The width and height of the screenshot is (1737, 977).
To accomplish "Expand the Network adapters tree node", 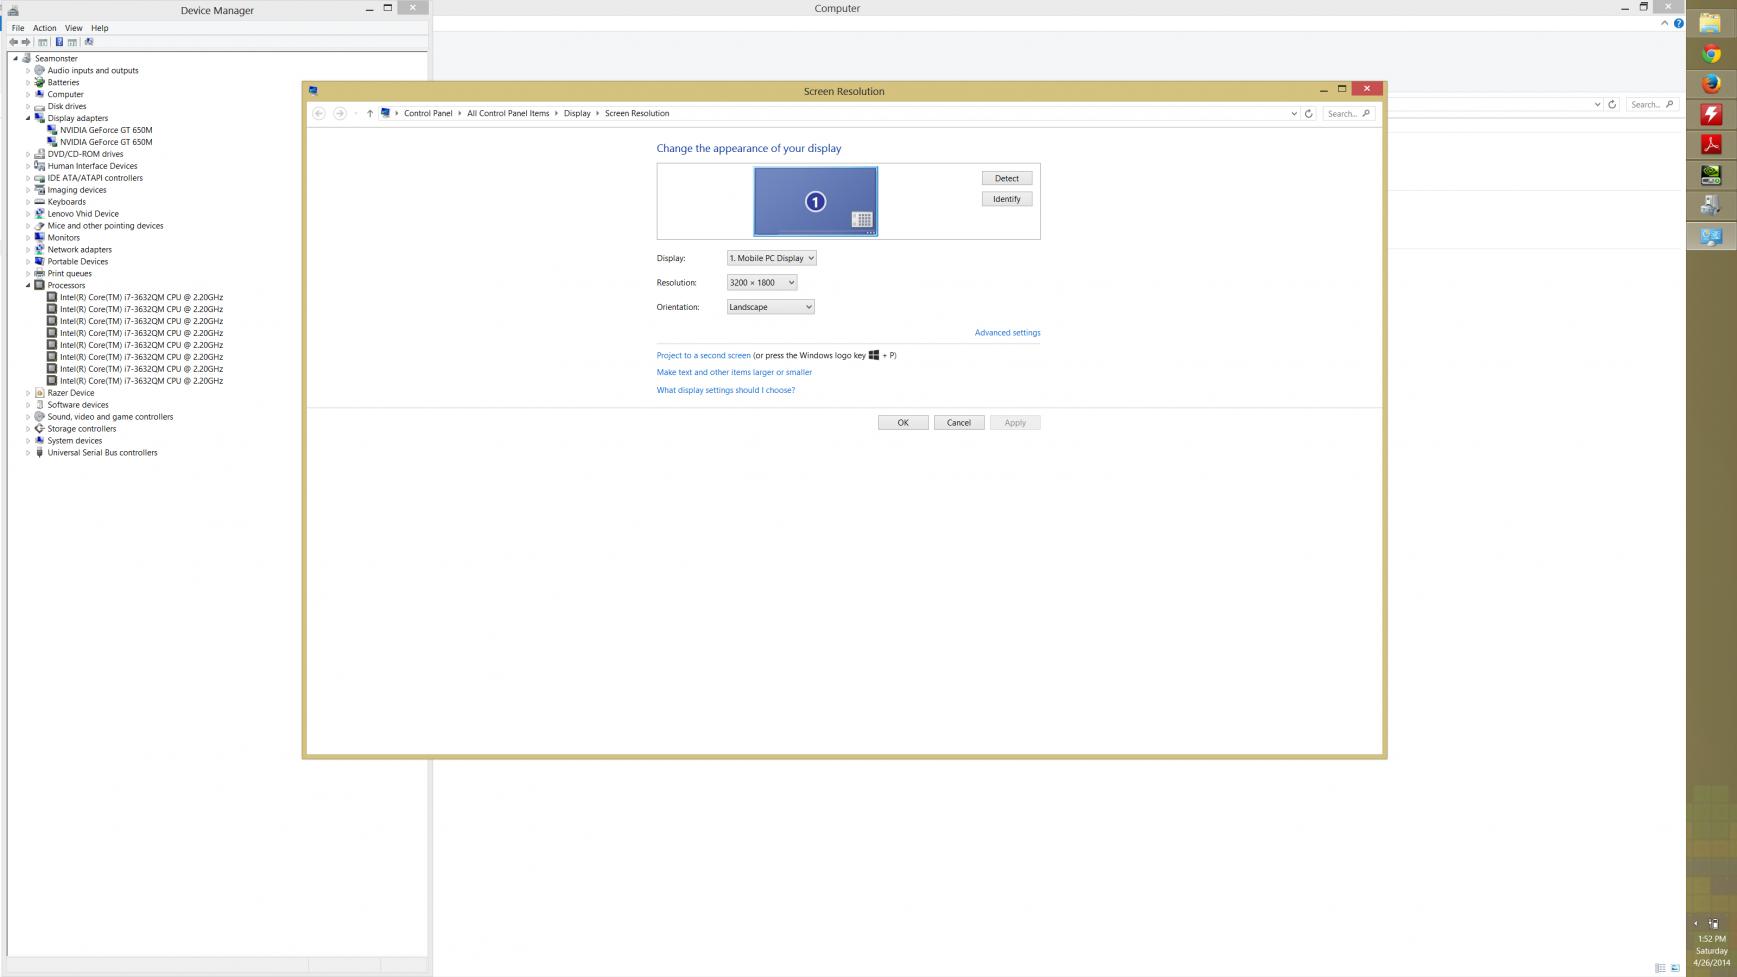I will (28, 250).
